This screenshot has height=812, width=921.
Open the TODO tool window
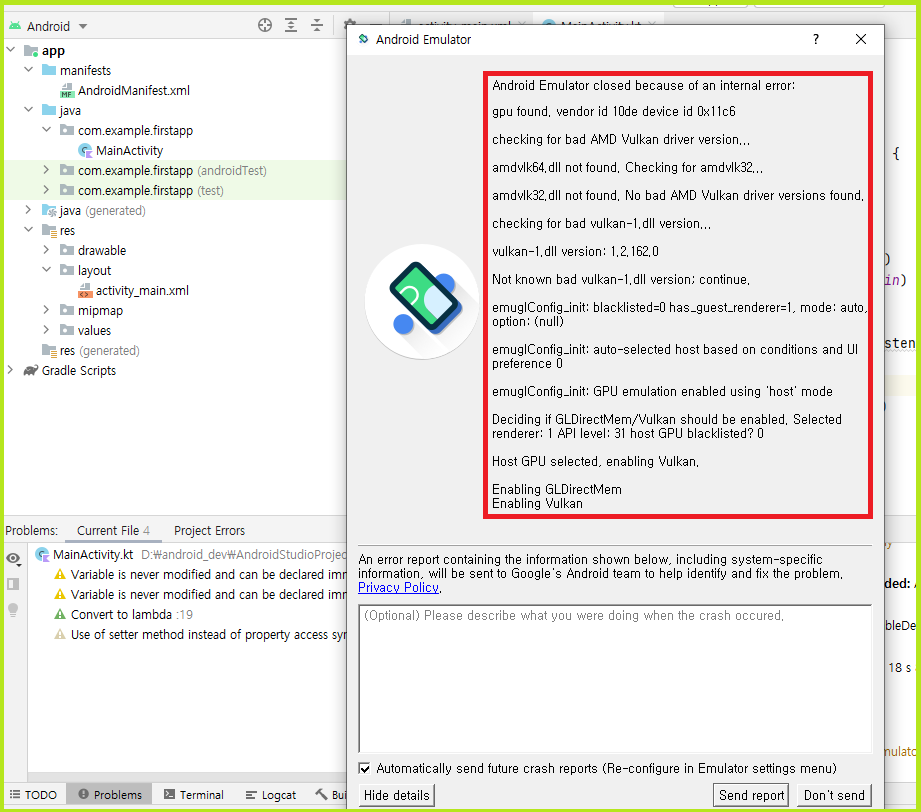click(34, 795)
